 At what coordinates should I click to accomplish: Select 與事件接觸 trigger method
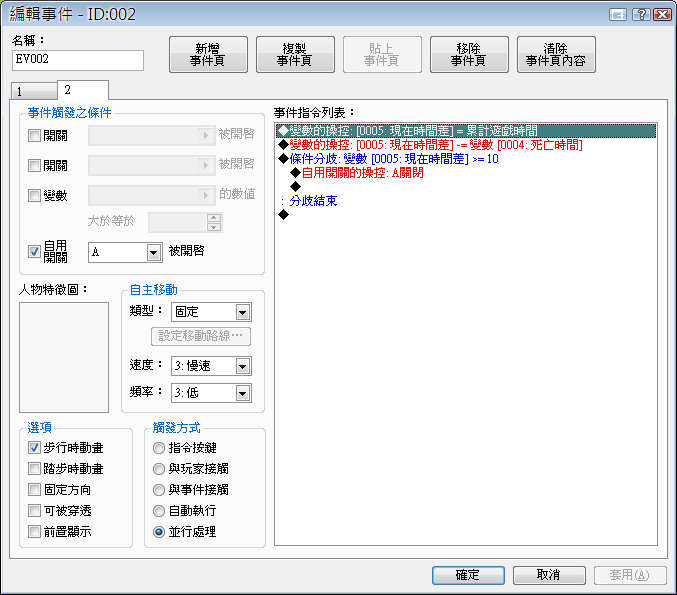point(159,490)
